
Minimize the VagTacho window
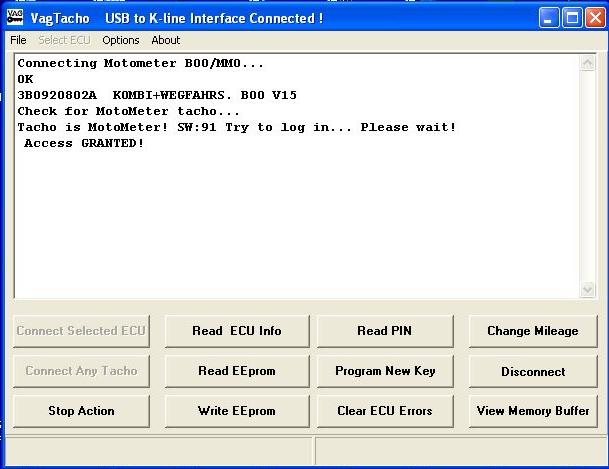coord(548,17)
